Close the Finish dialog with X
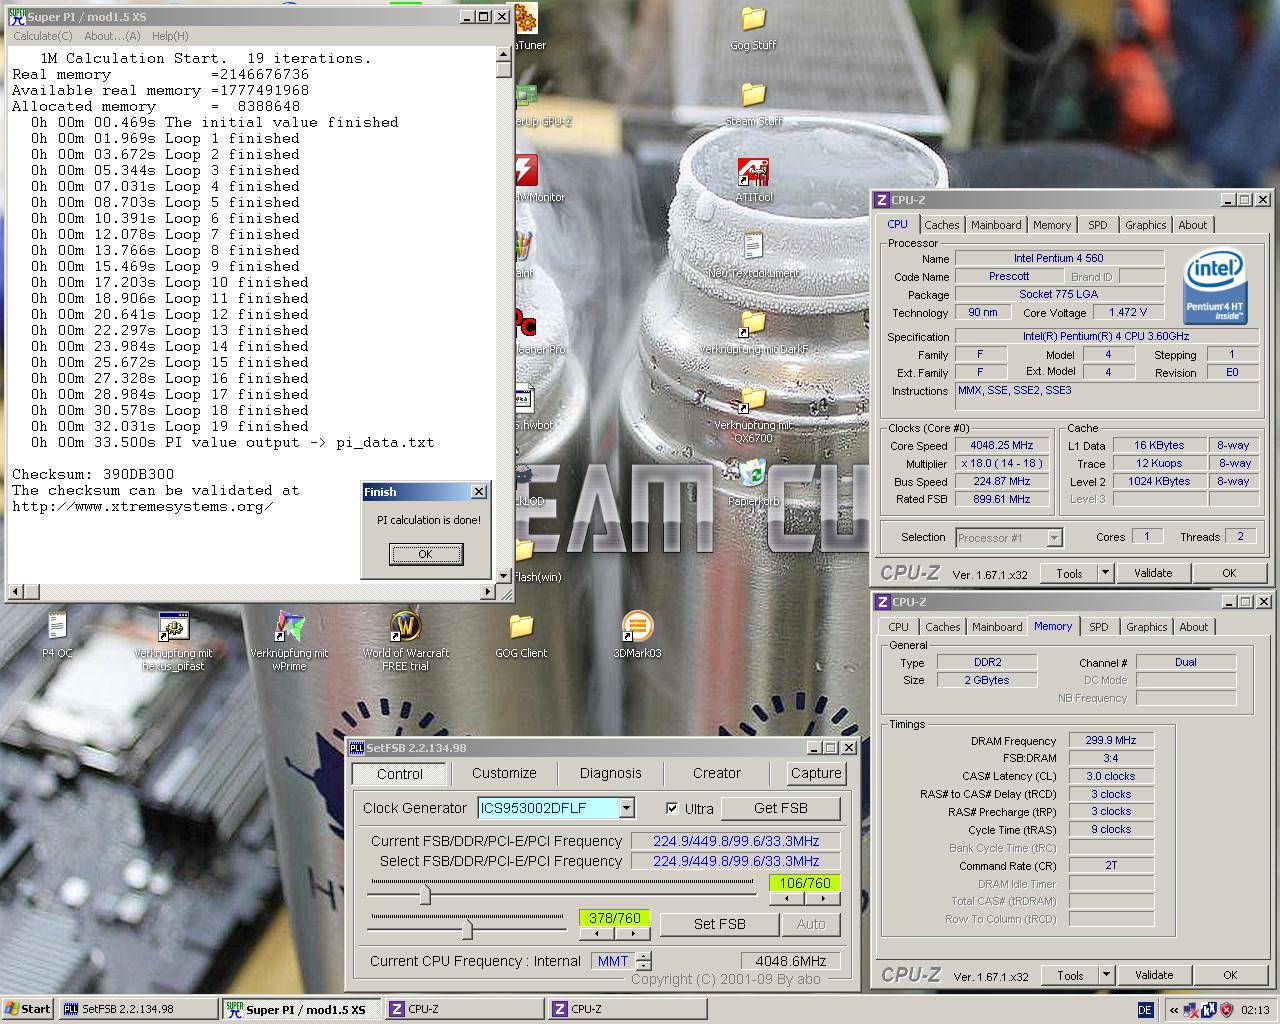The image size is (1280, 1024). 478,492
